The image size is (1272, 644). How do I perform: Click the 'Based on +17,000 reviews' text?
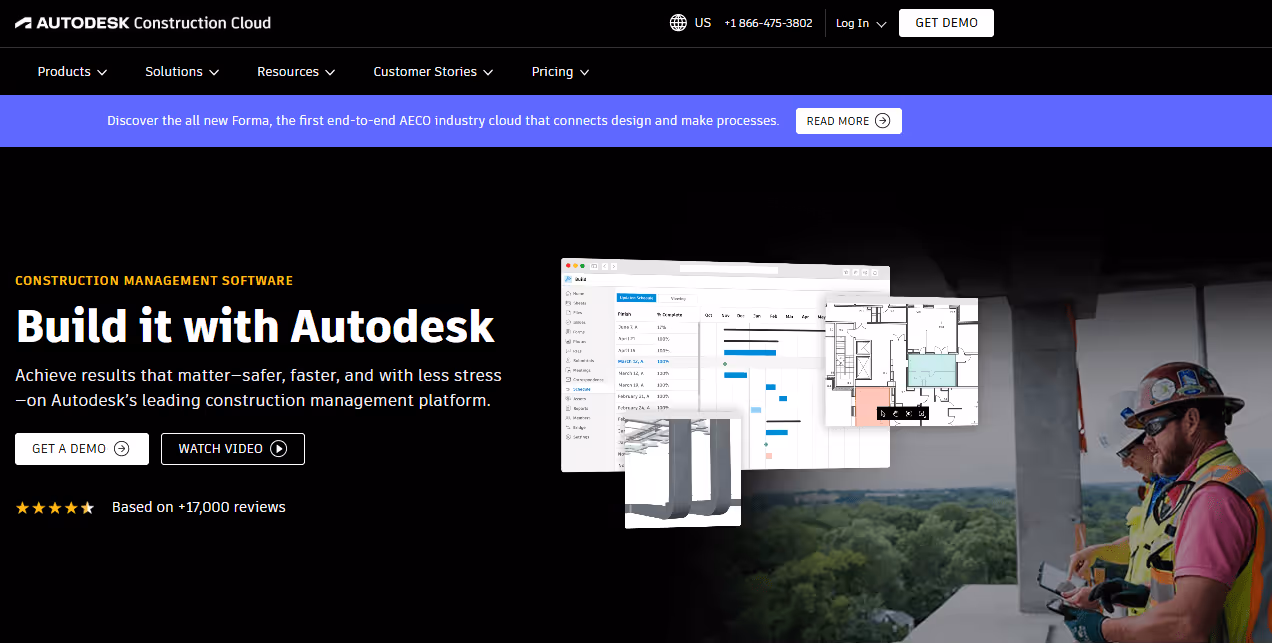click(199, 507)
